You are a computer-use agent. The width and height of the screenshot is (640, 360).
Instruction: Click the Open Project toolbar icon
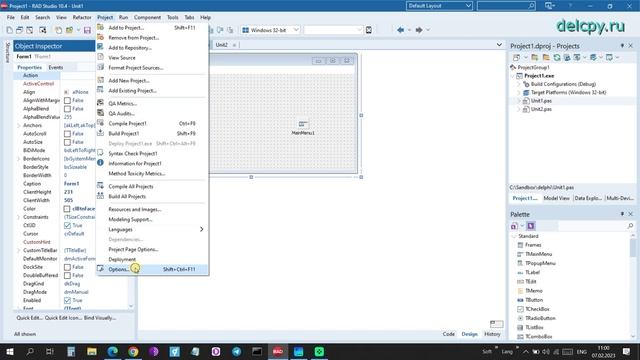pos(70,30)
